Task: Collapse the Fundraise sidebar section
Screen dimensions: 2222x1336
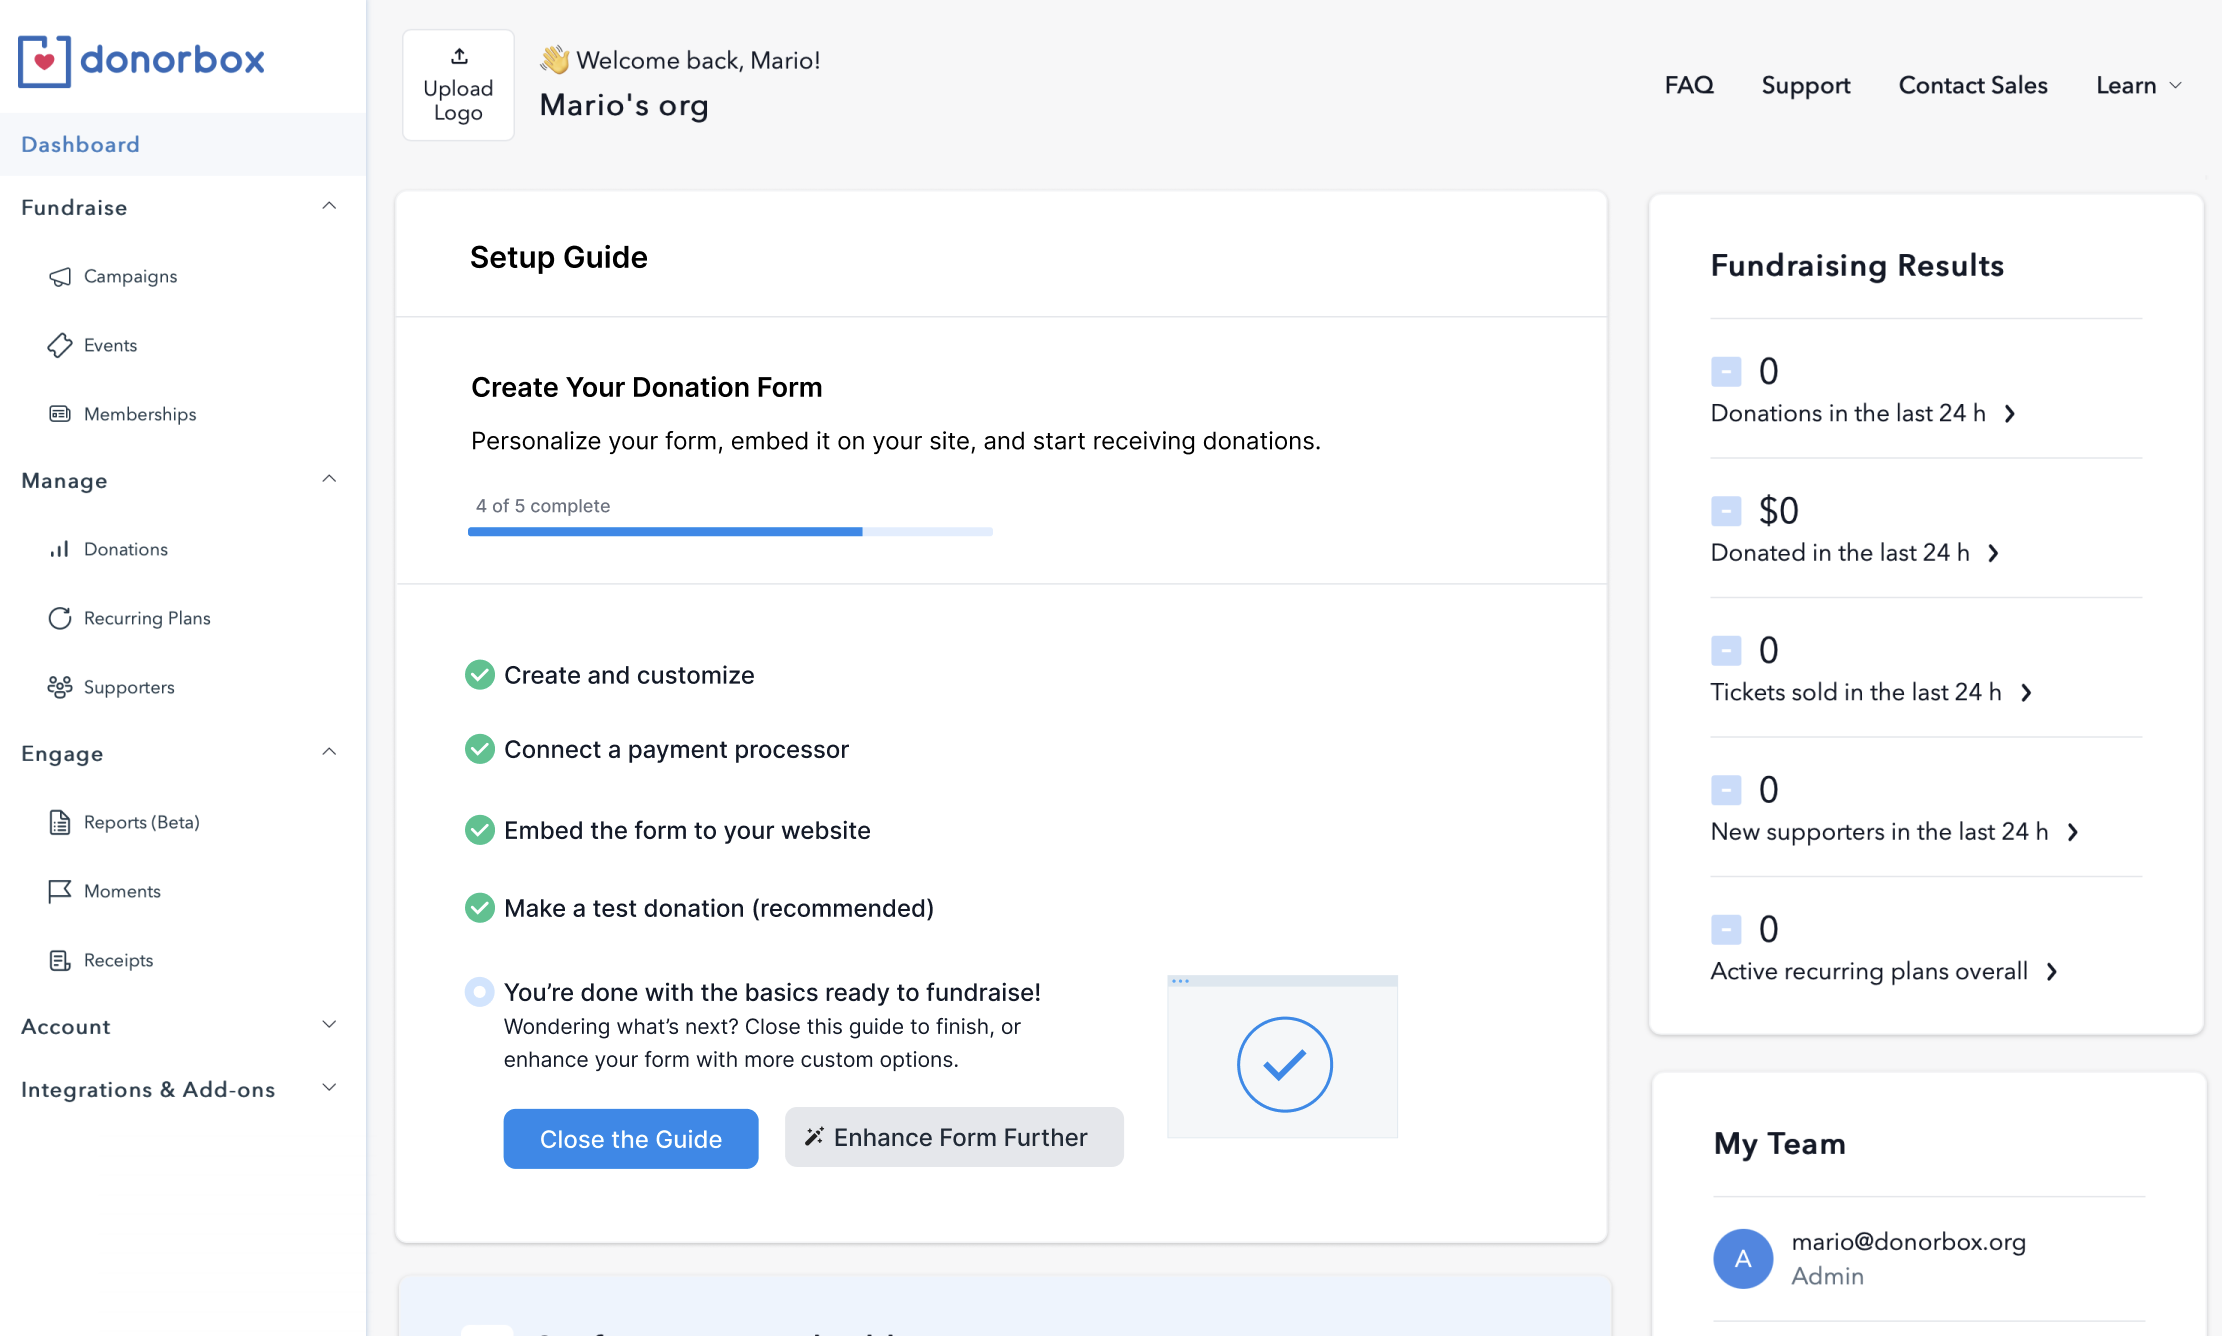Action: [329, 207]
